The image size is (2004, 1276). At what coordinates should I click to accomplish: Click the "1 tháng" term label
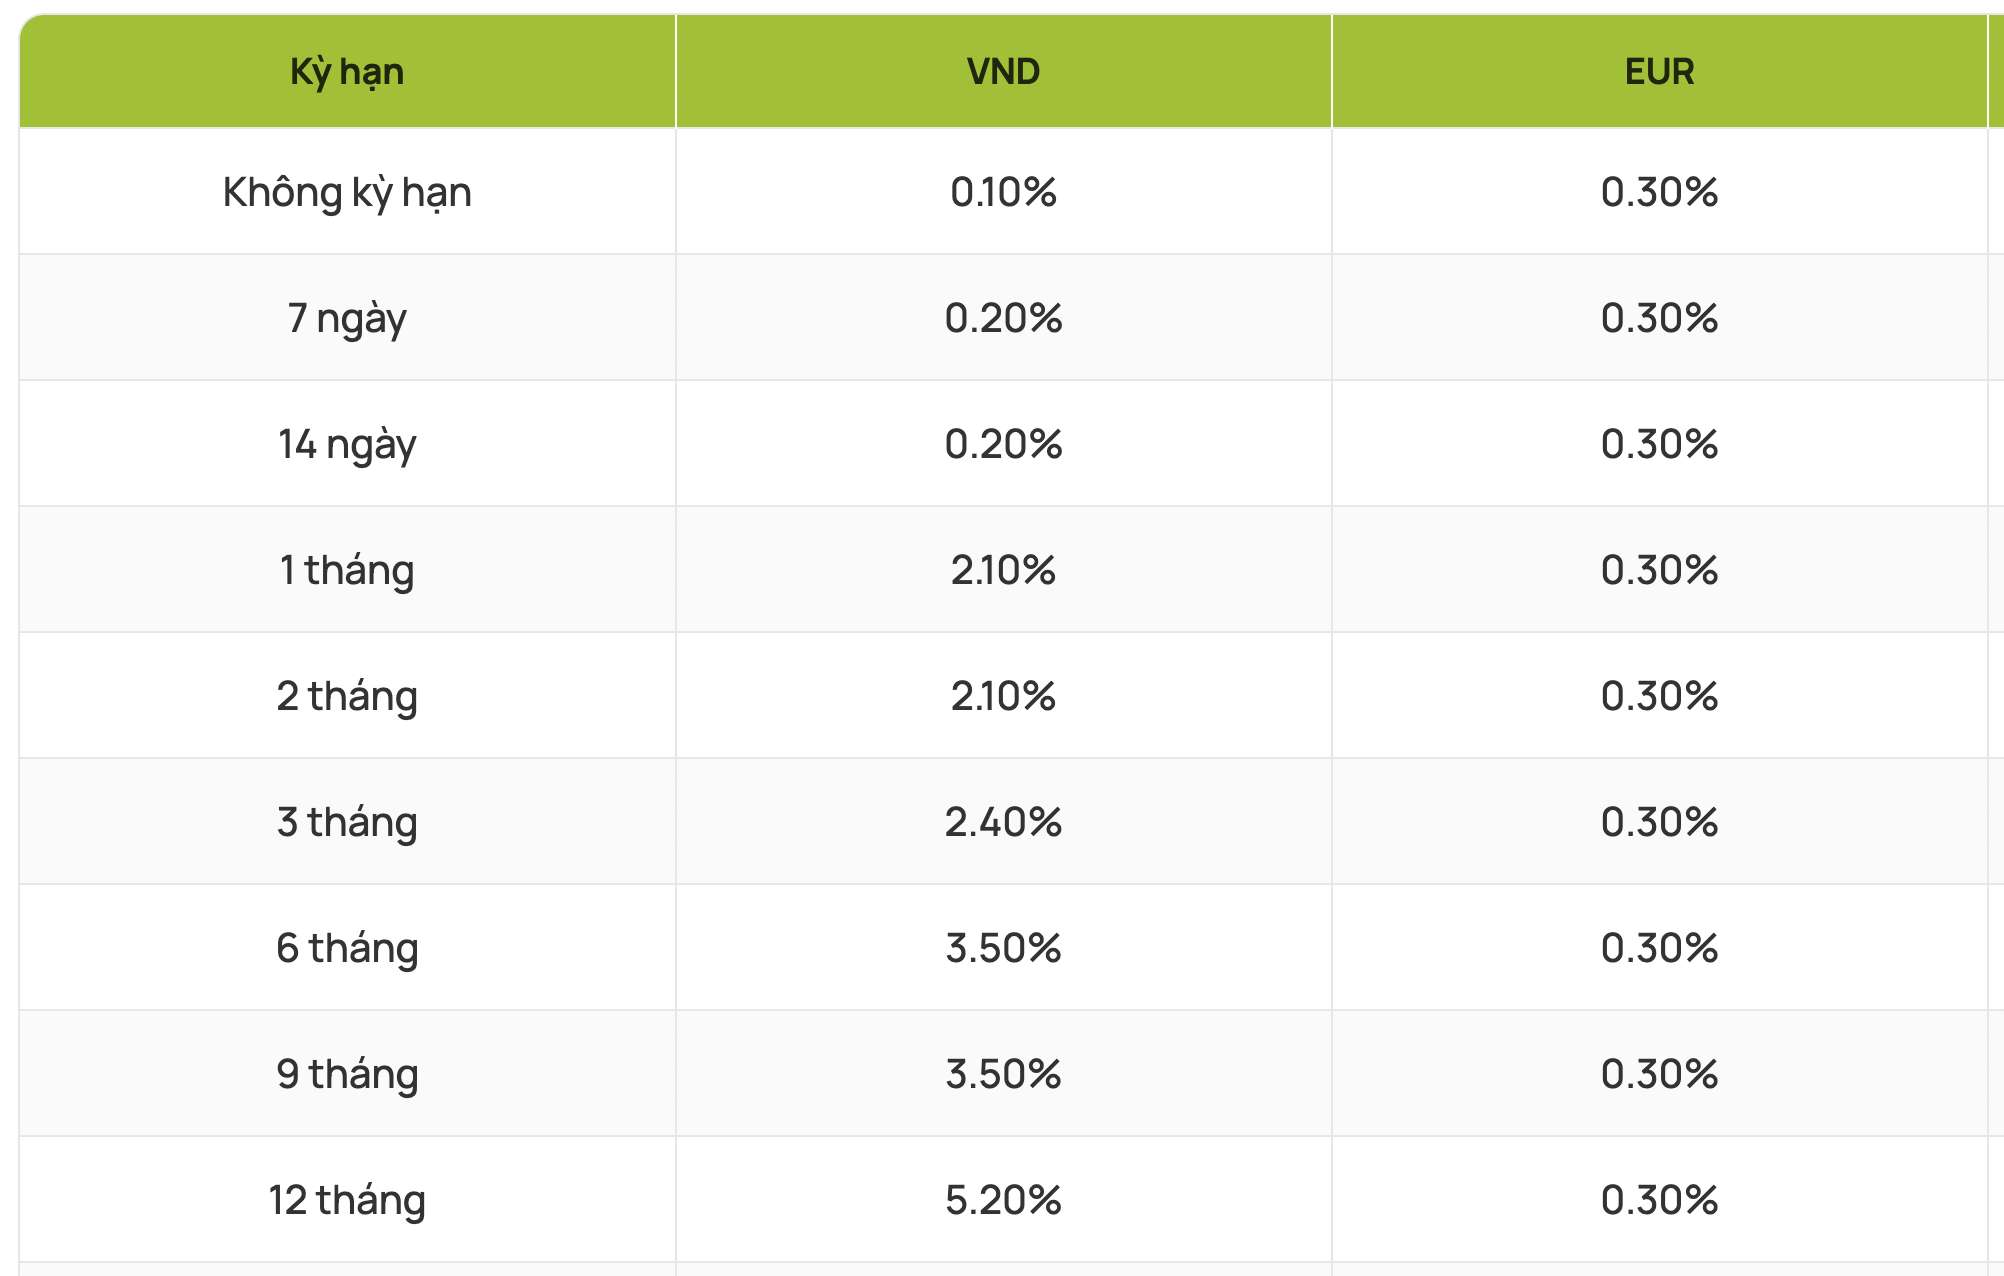(347, 570)
